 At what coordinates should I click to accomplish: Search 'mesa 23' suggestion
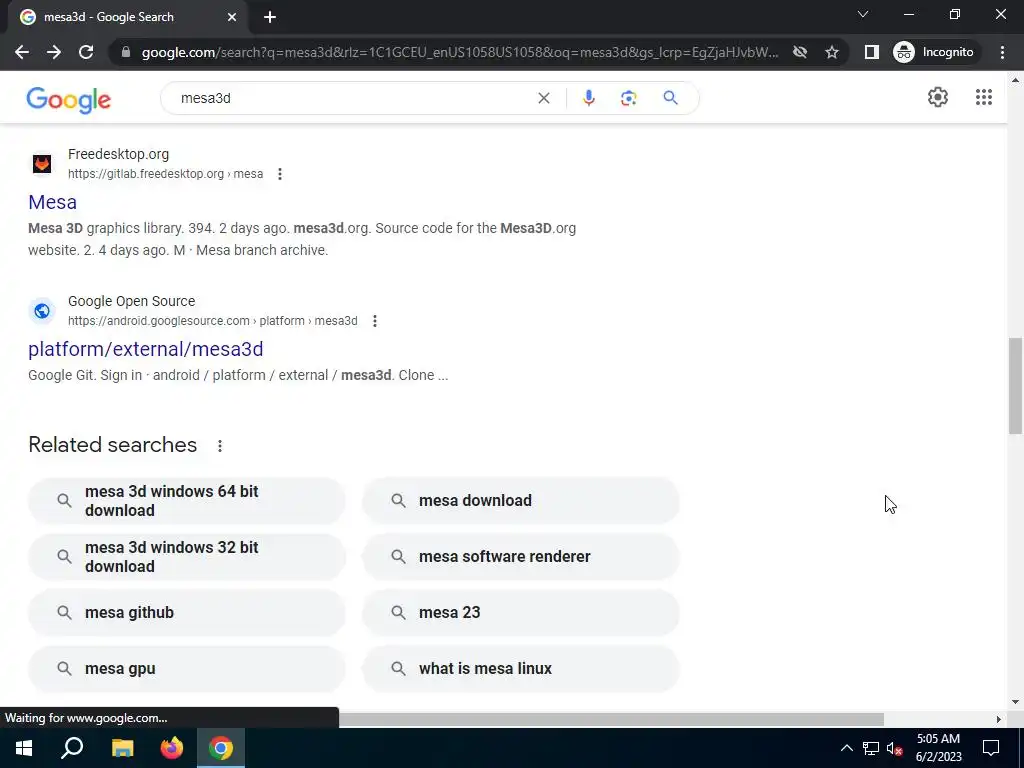coord(520,613)
